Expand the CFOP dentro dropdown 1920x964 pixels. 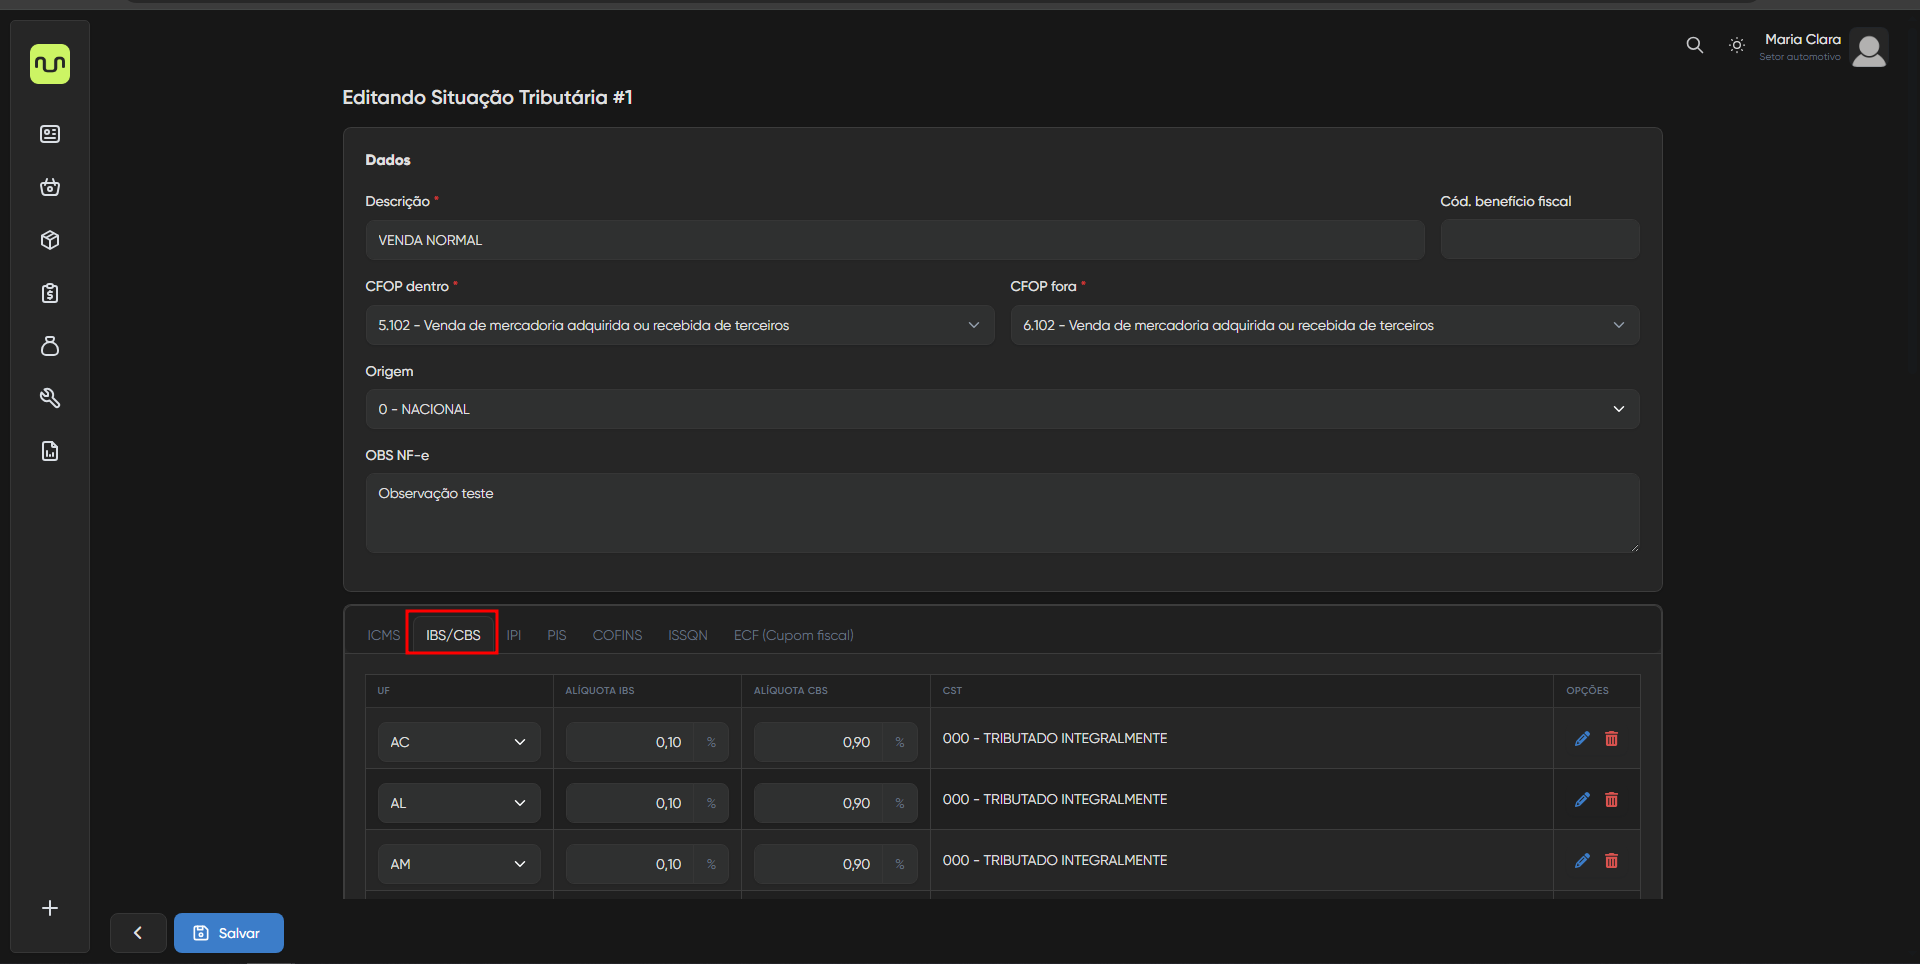[679, 325]
